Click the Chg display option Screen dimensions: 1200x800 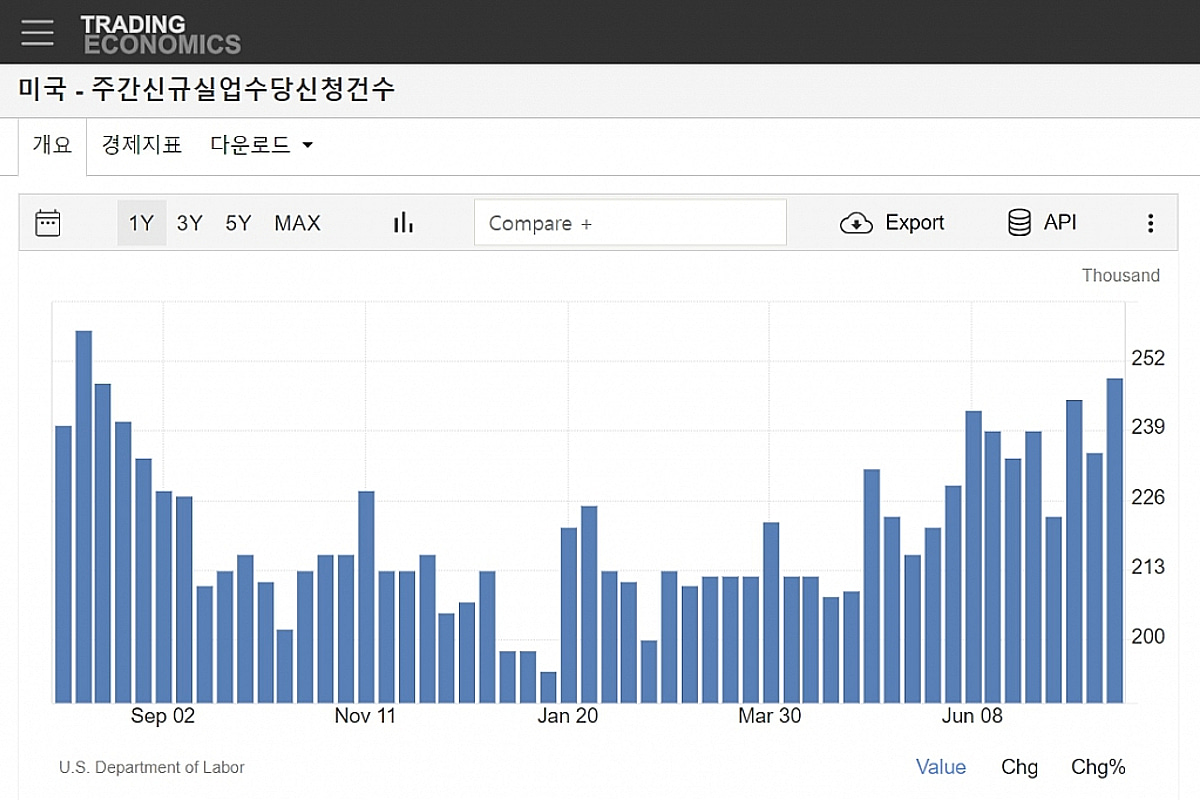[1019, 767]
